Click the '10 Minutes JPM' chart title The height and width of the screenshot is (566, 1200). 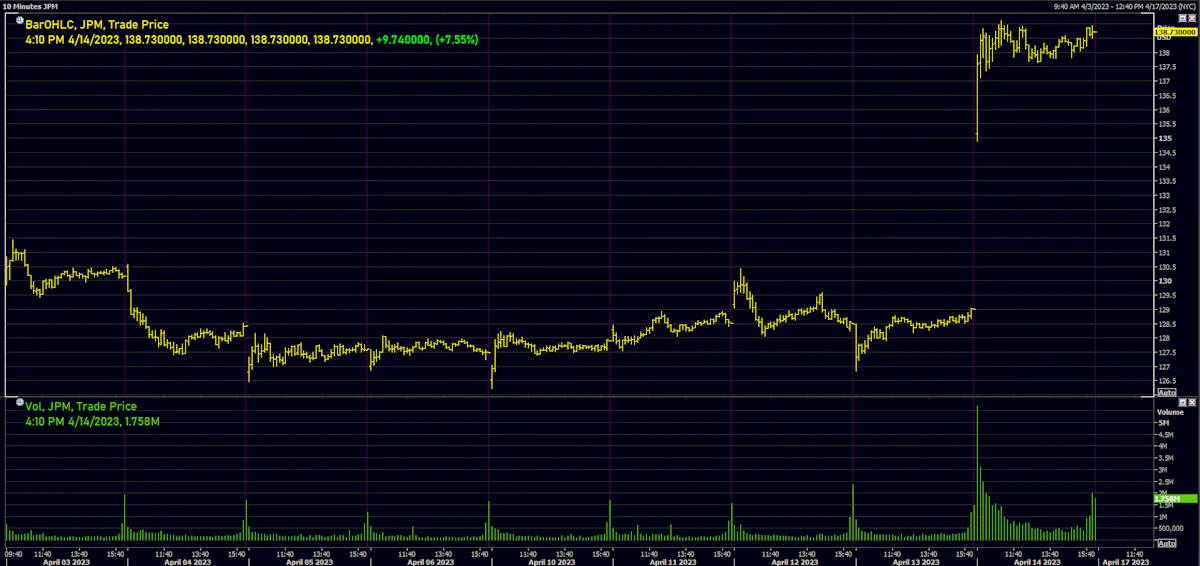(32, 6)
